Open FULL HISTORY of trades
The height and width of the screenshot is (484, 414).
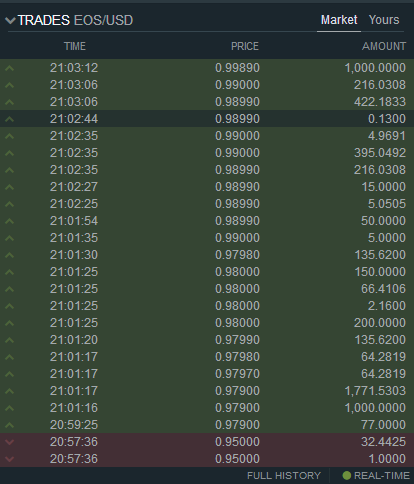[x=284, y=475]
